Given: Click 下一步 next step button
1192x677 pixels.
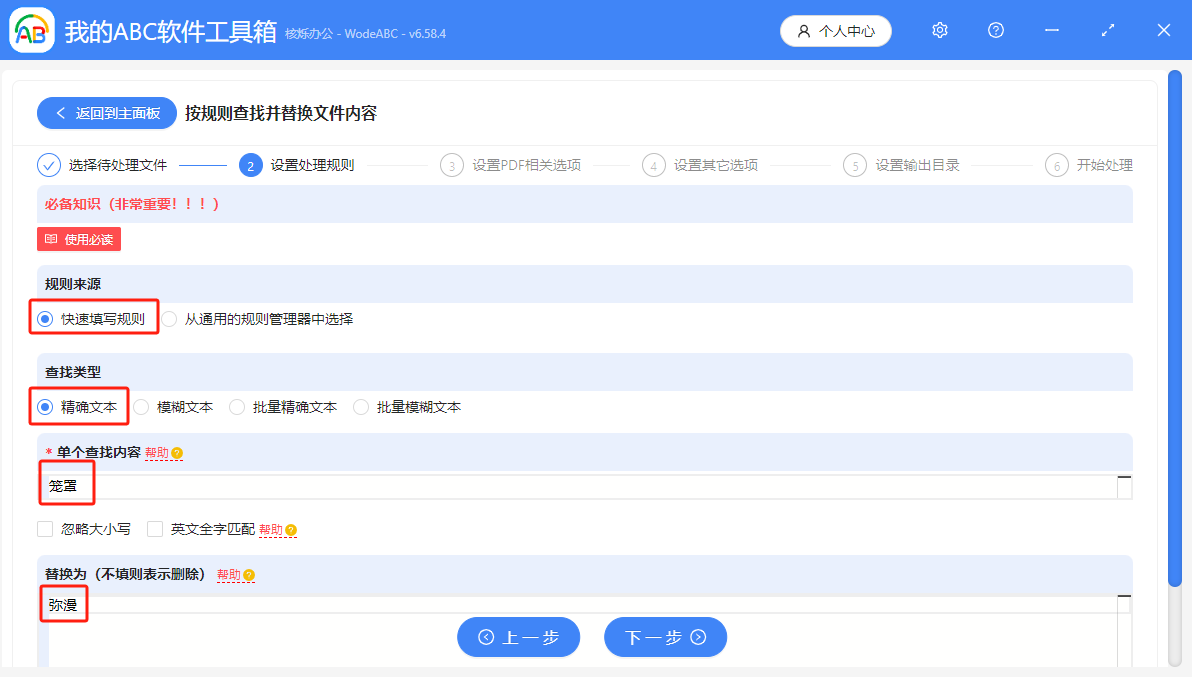Looking at the screenshot, I should (665, 637).
